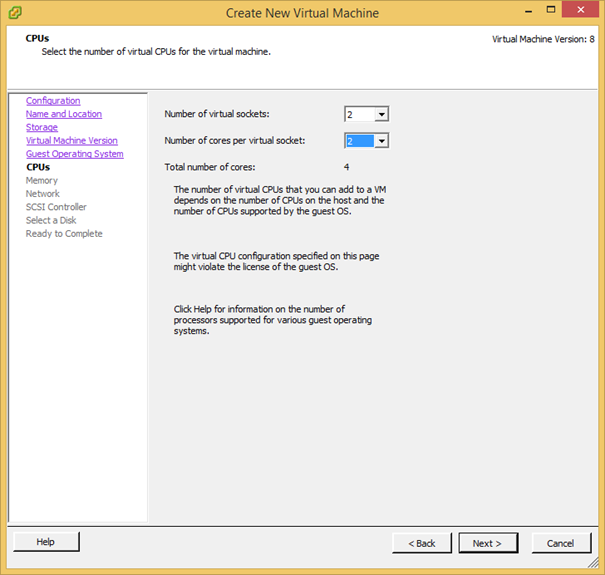The height and width of the screenshot is (575, 605).
Task: Maximize the Create New Virtual Machine window
Action: (x=551, y=10)
